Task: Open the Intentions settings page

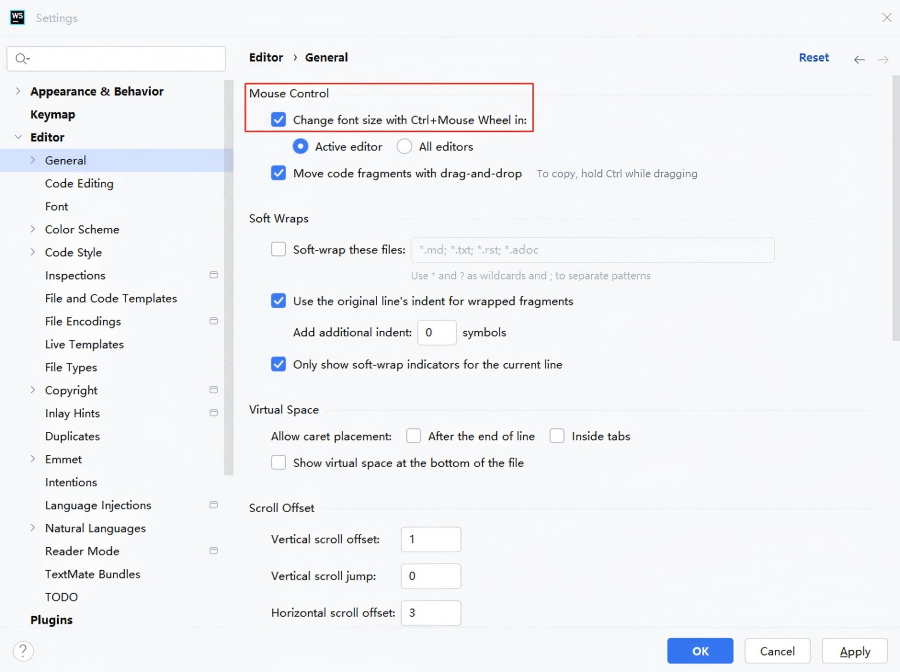Action: tap(71, 481)
